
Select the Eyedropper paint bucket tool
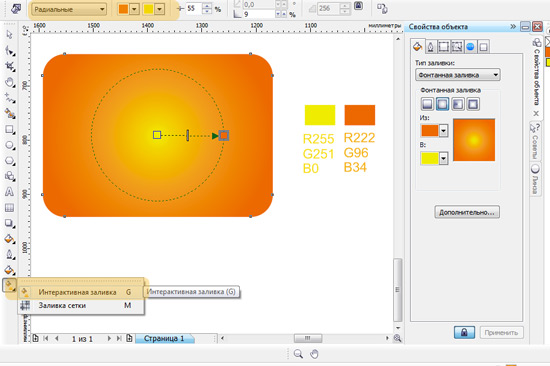[x=9, y=239]
